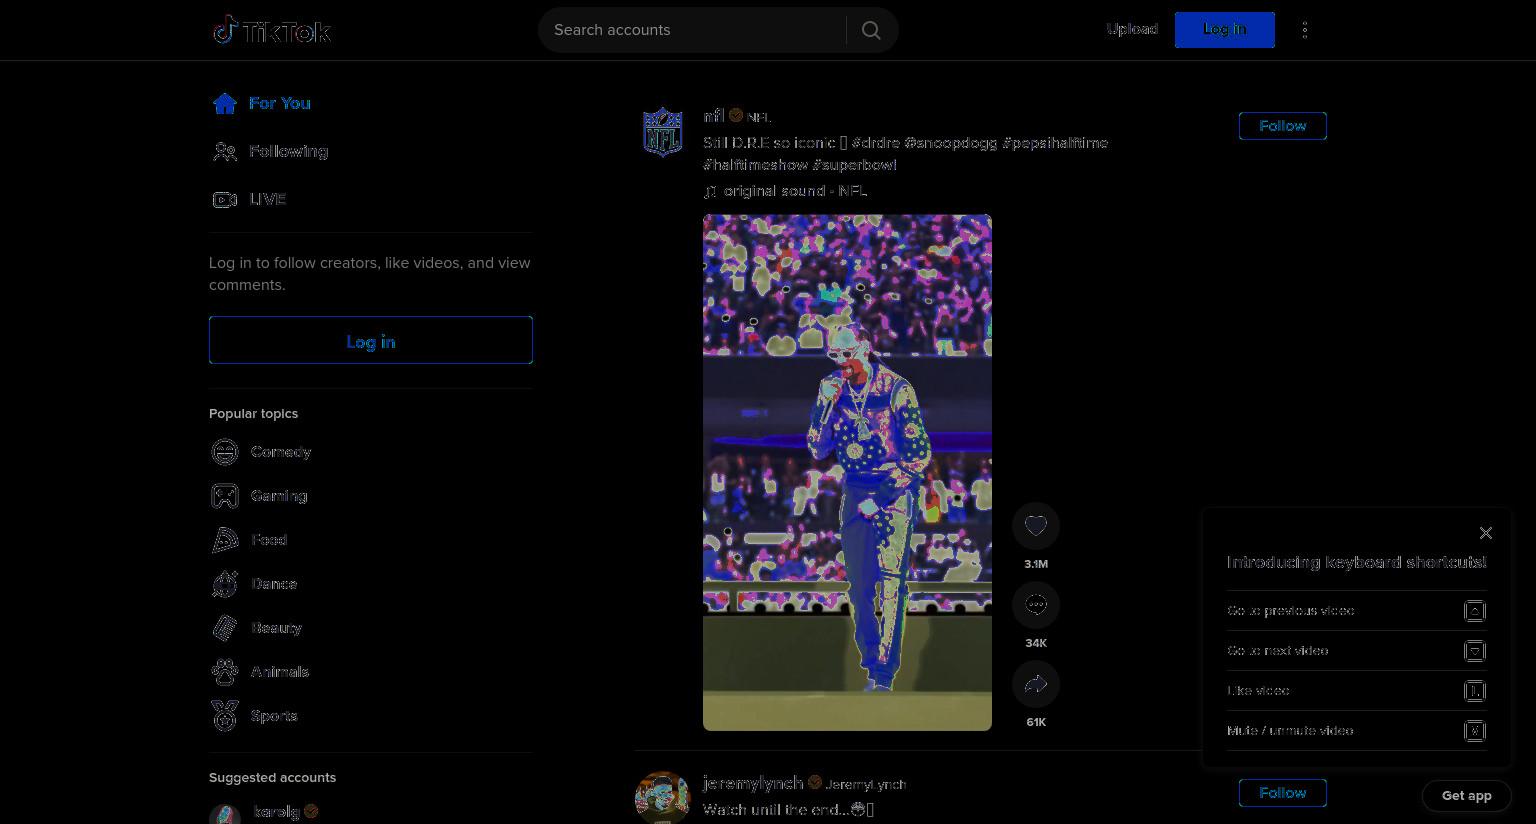Select the Dance topic
This screenshot has height=824, width=1536.
274,584
